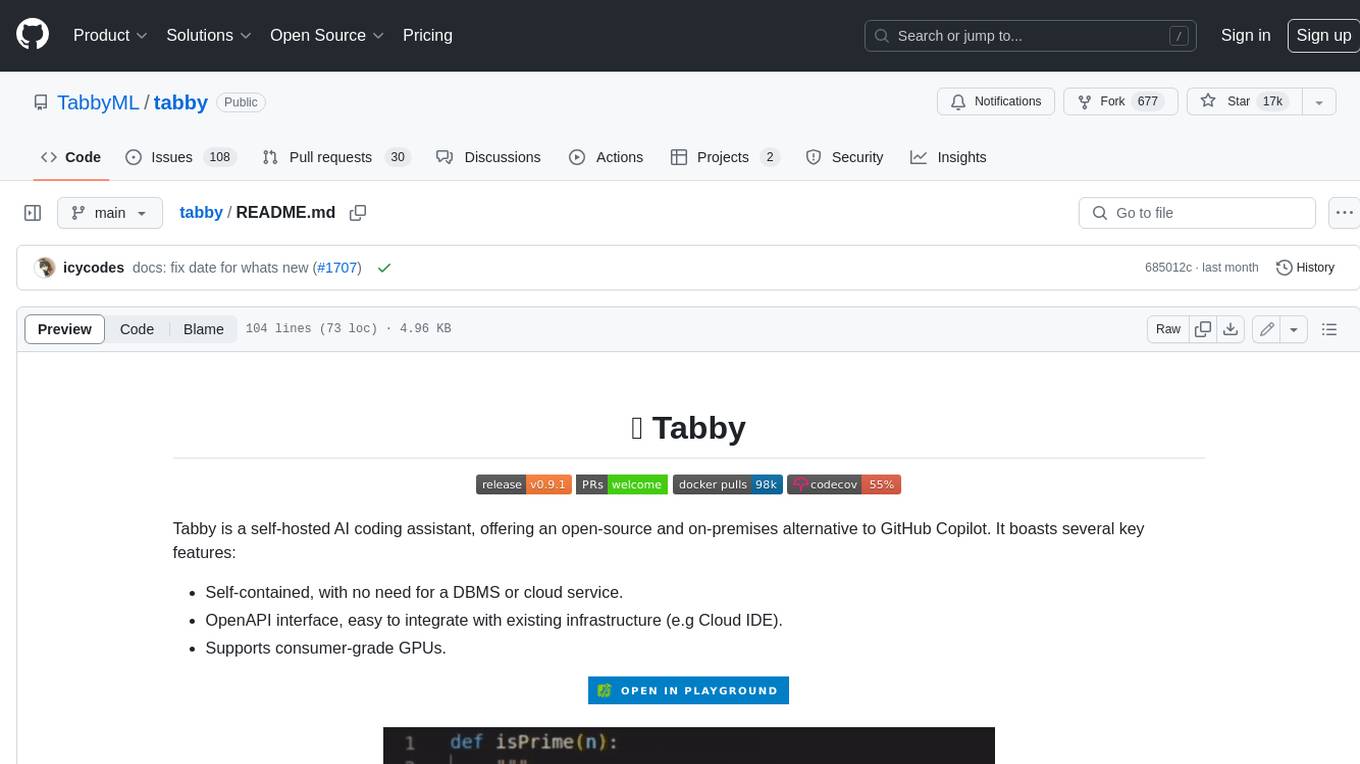Copy the README.md file path
The height and width of the screenshot is (764, 1360).
click(357, 213)
